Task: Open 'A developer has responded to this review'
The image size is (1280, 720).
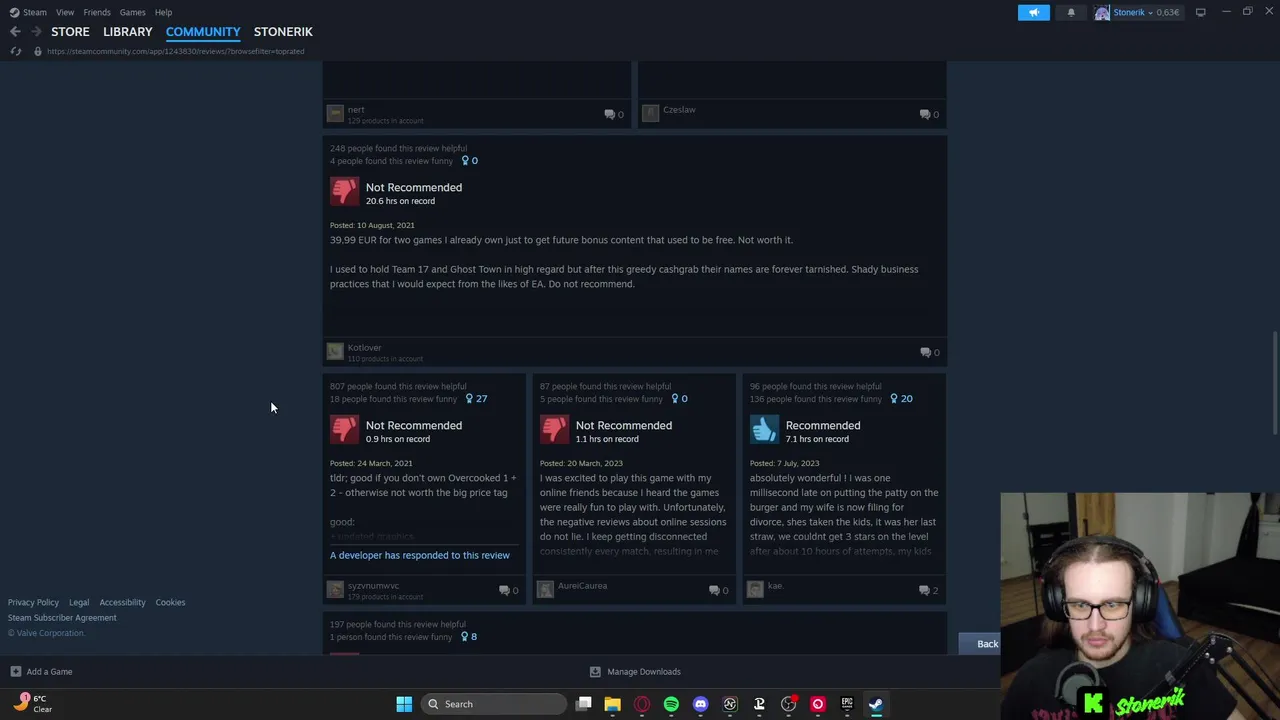Action: (420, 555)
